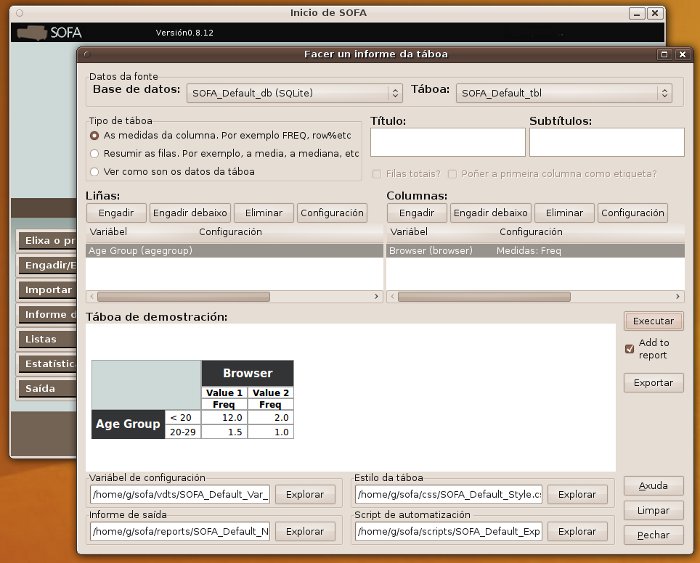
Task: Click the Executar button
Action: (654, 321)
